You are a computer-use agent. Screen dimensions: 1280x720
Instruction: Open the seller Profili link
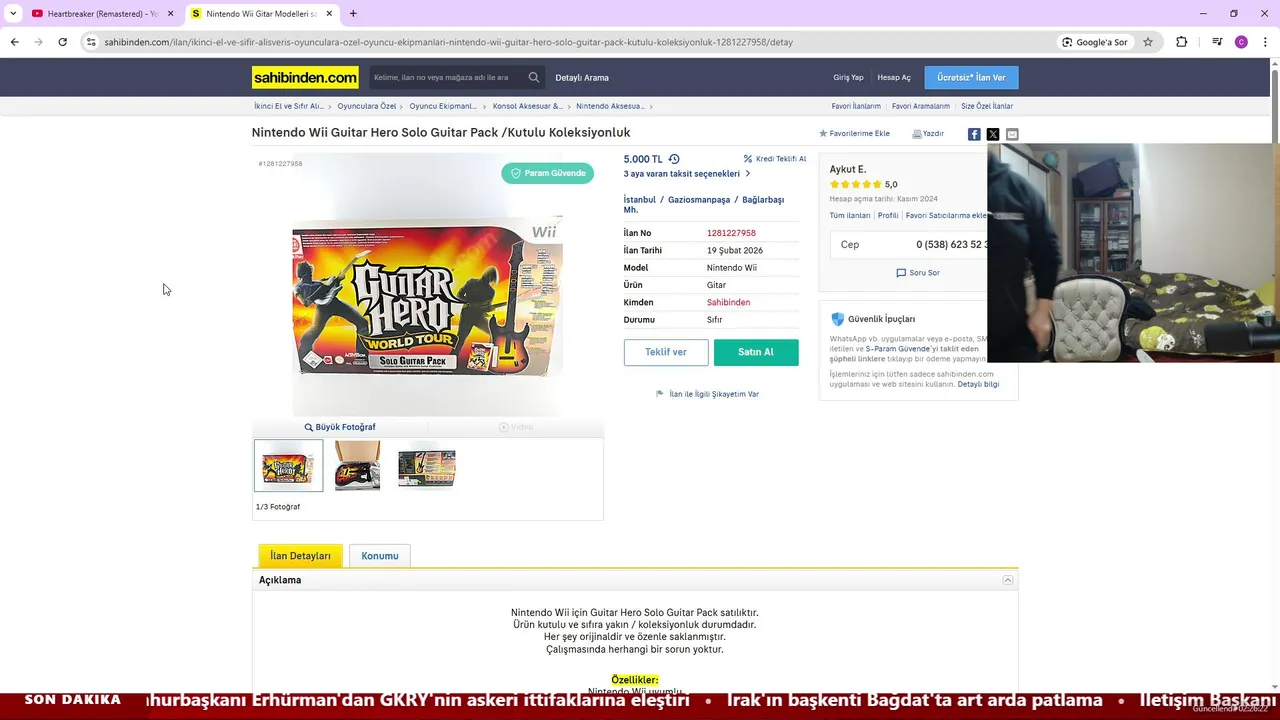[888, 215]
